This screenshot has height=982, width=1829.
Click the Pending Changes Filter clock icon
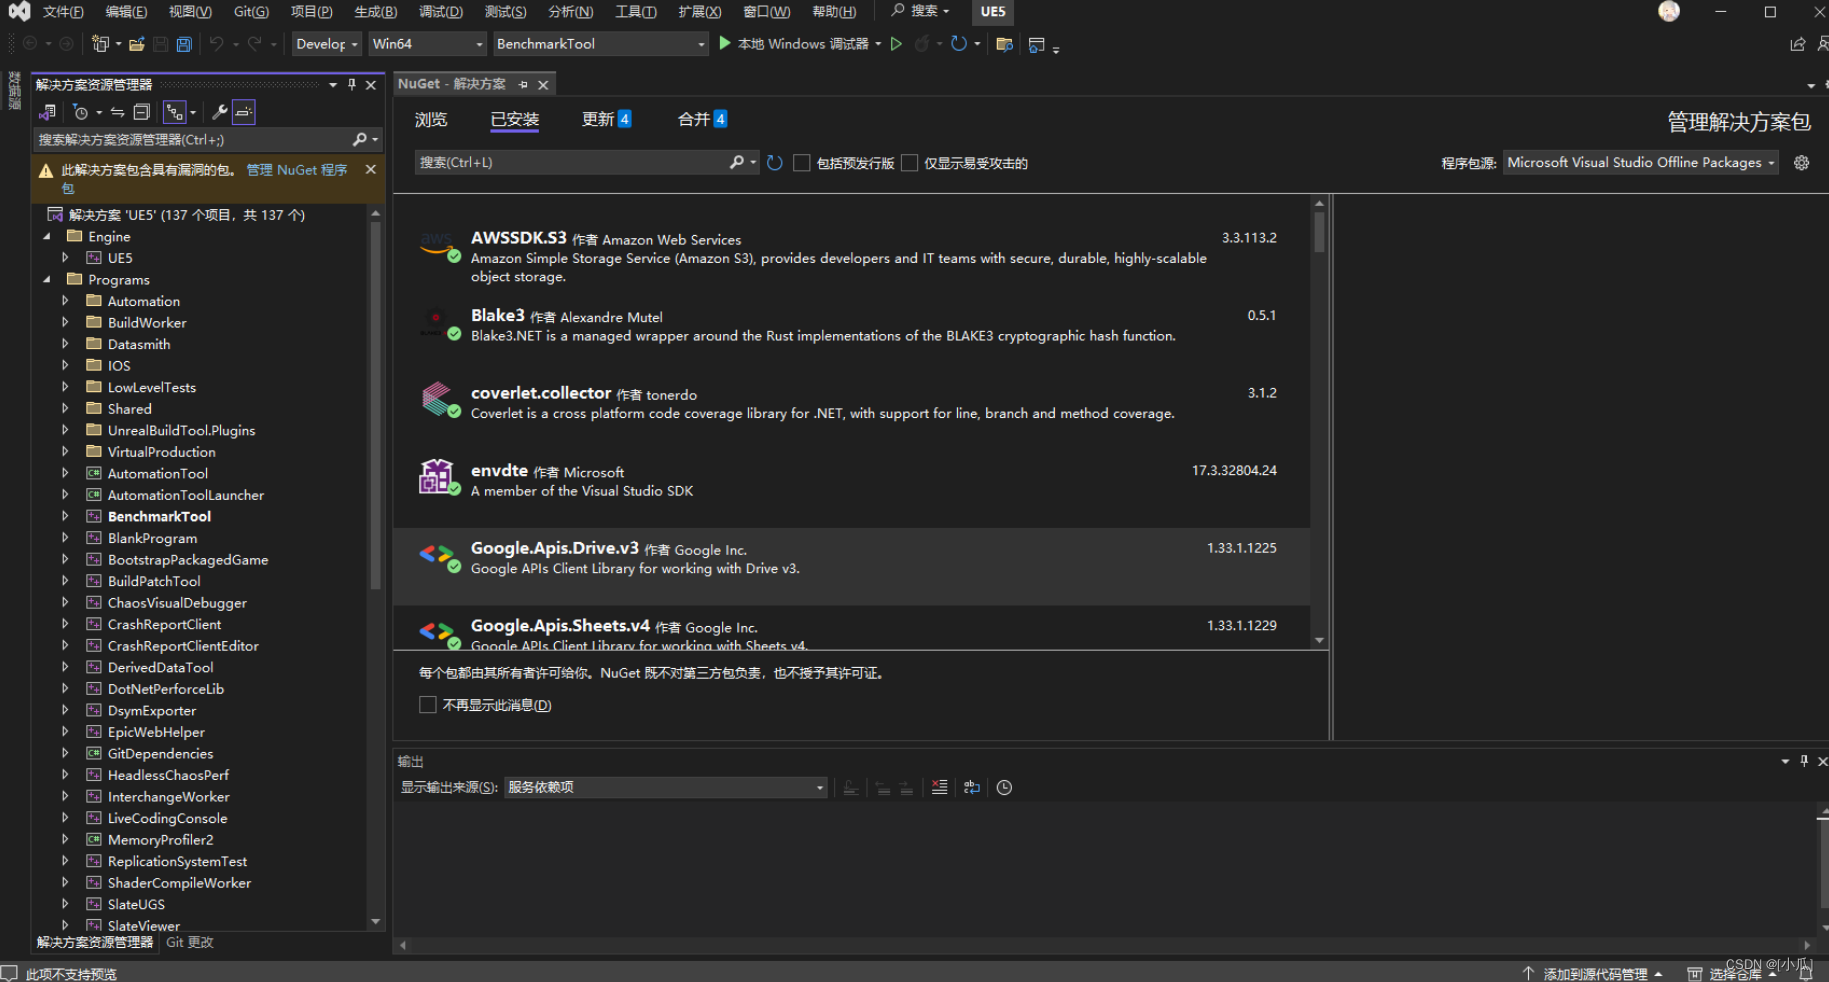(81, 112)
